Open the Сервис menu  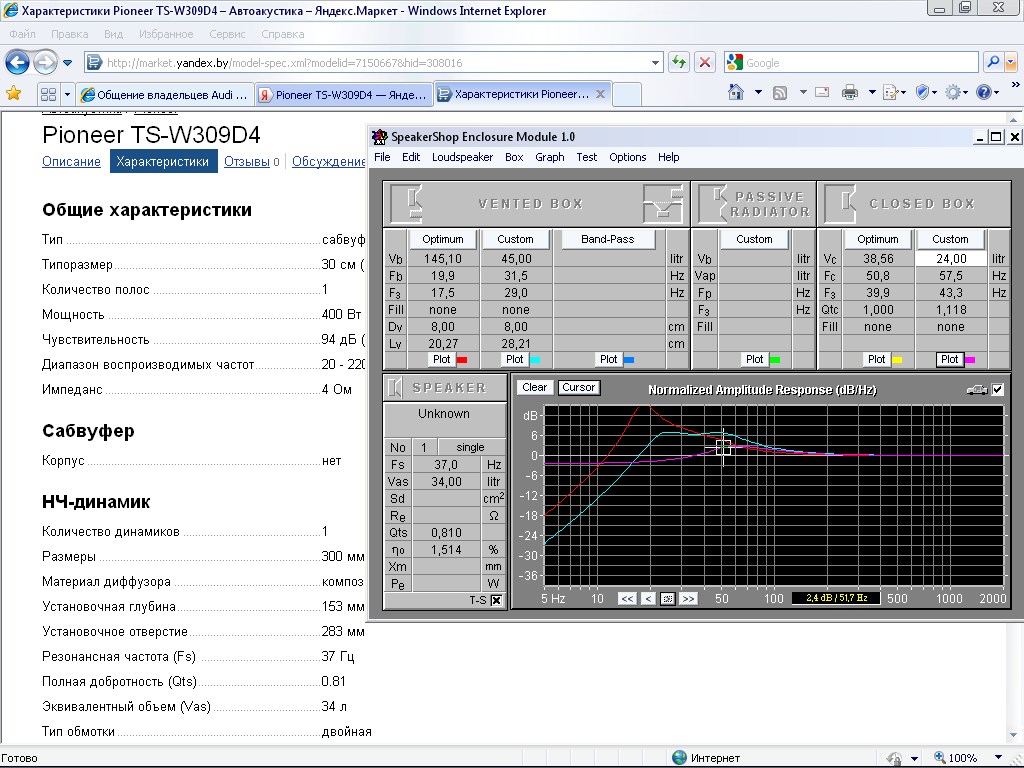point(227,34)
